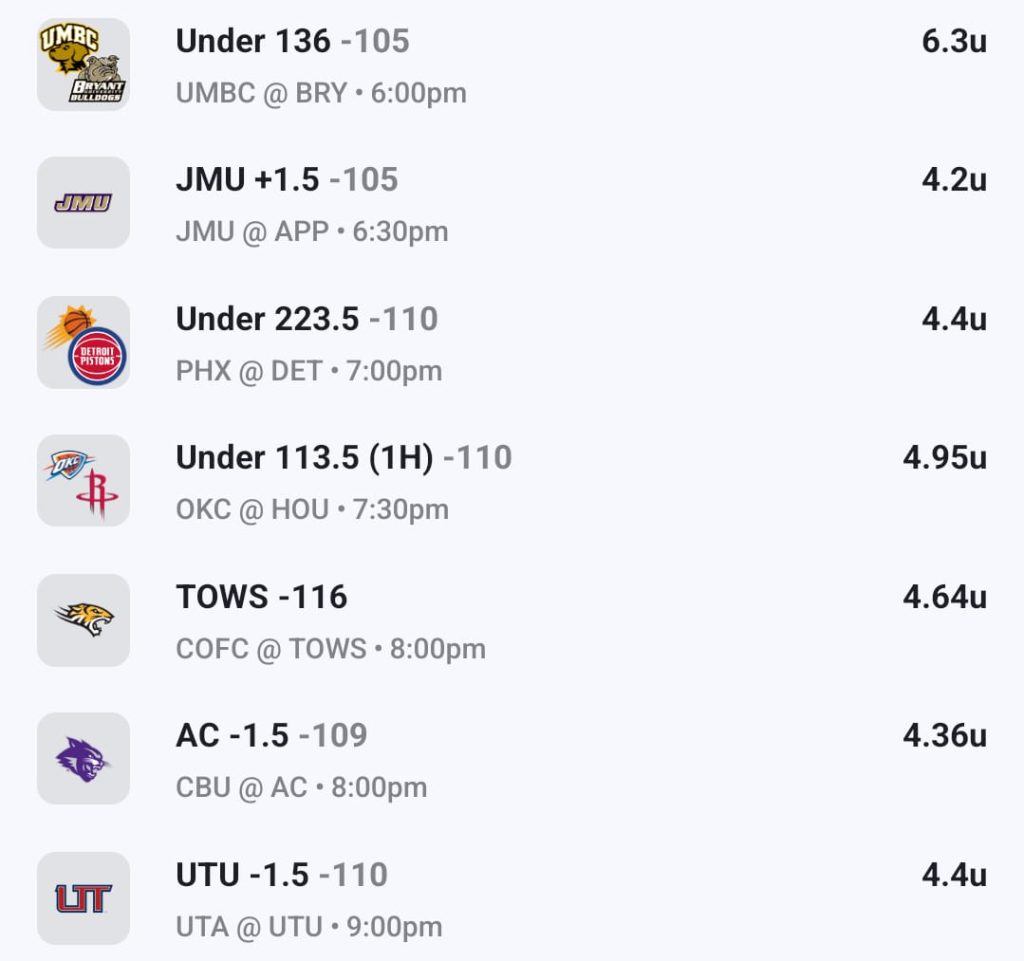The height and width of the screenshot is (961, 1024).
Task: Click the UMBC and Bryant Bulldogs logo icon
Action: [83, 64]
